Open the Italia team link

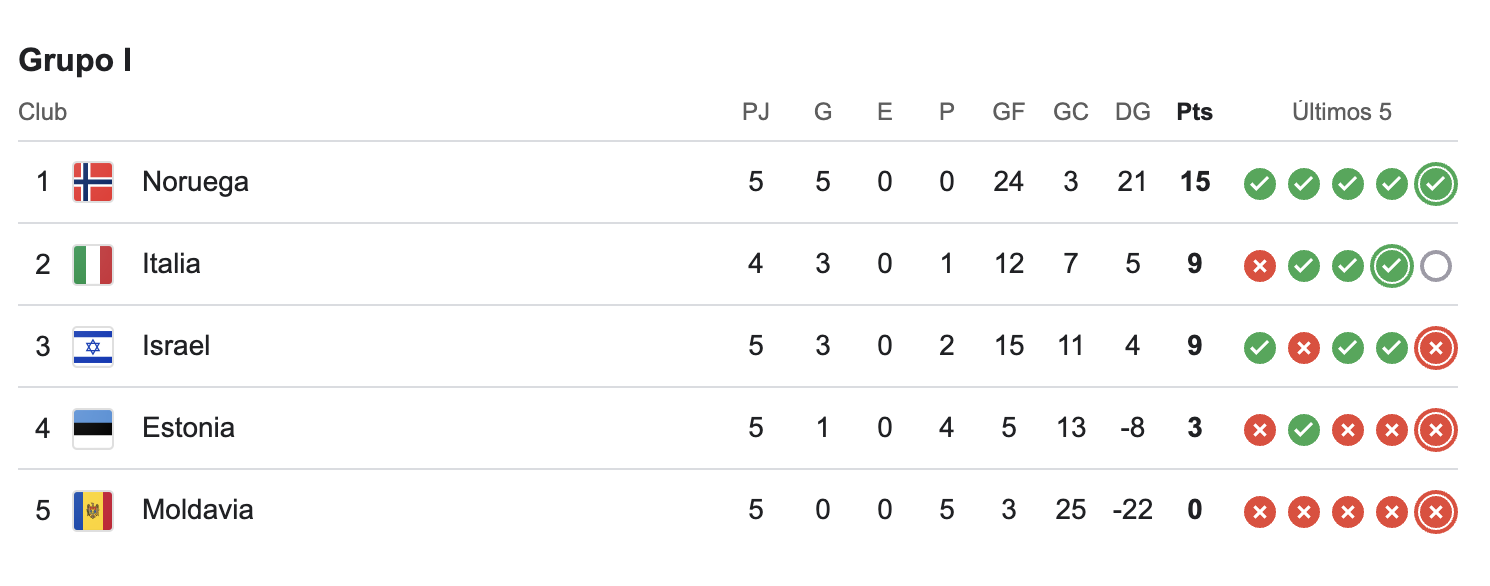pyautogui.click(x=171, y=264)
